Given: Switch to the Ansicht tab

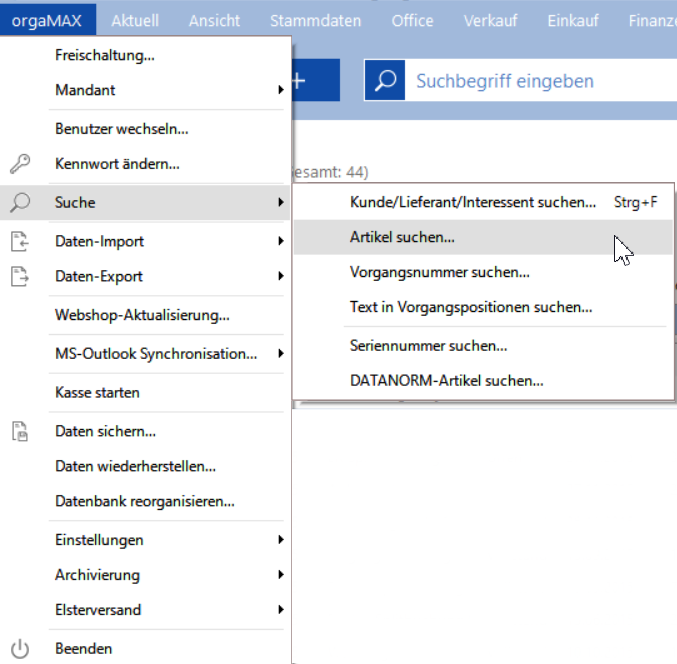Looking at the screenshot, I should coord(214,20).
